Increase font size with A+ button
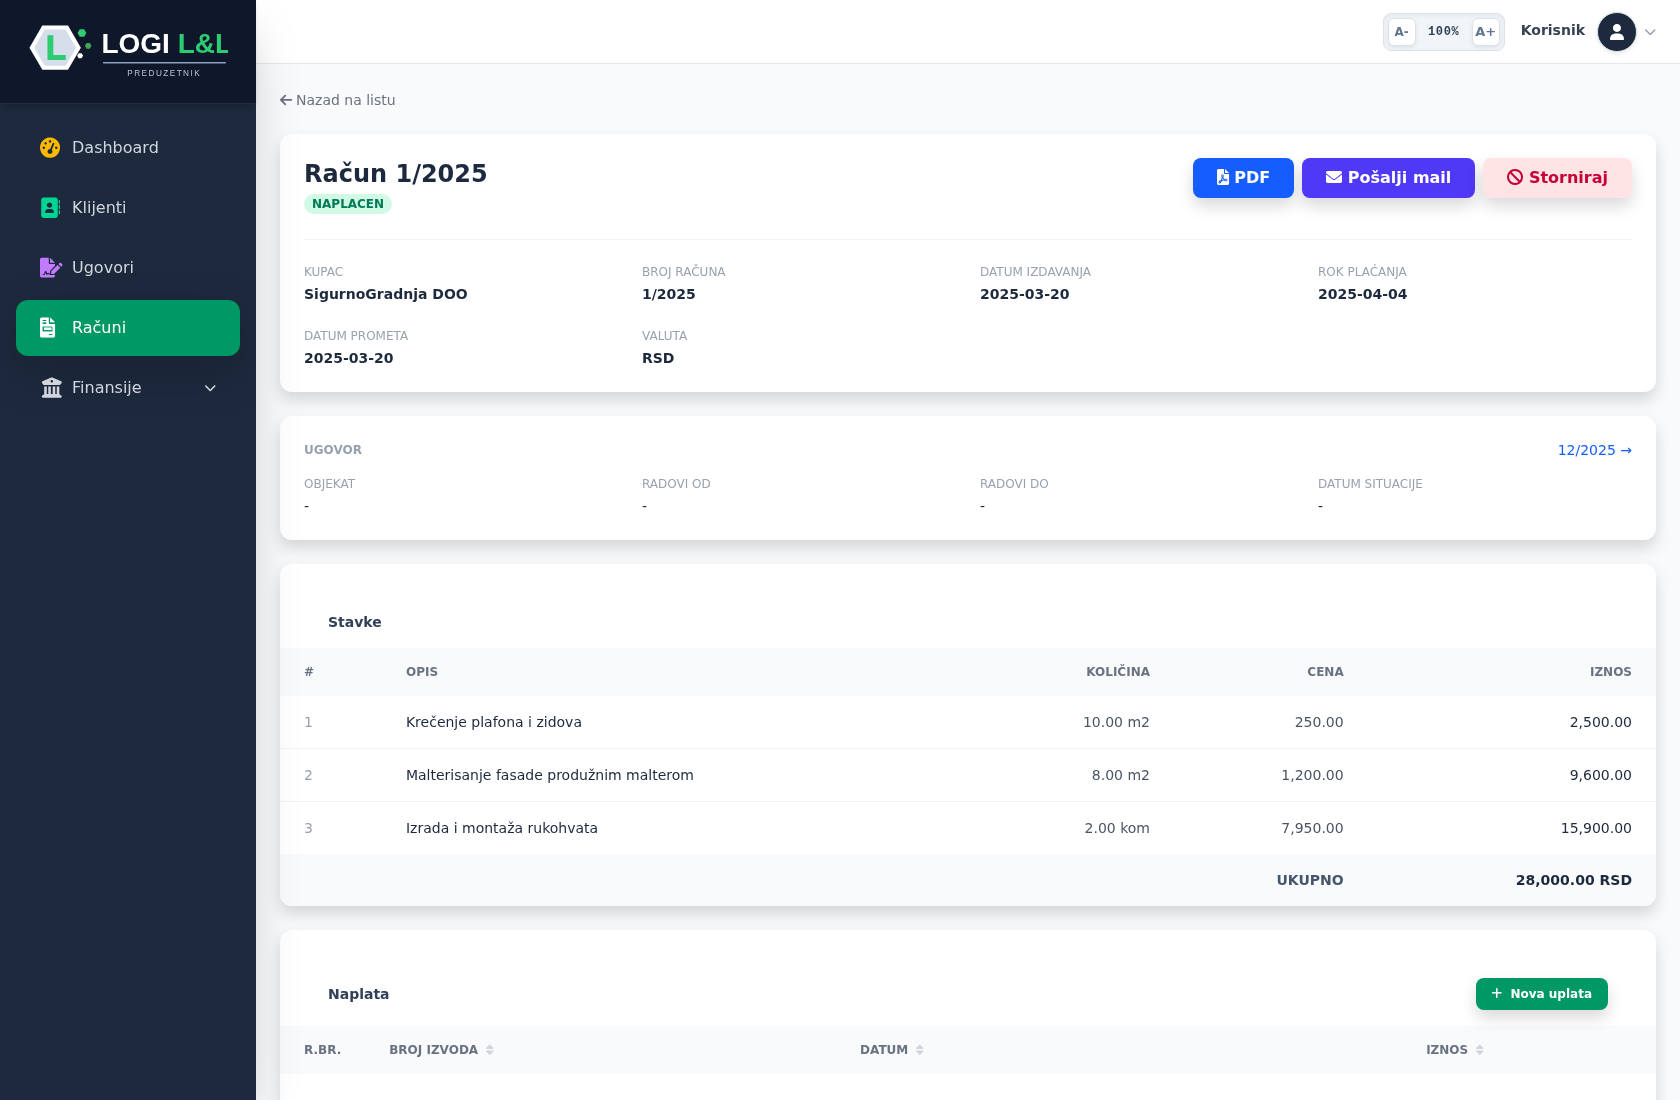The width and height of the screenshot is (1680, 1100). [x=1486, y=32]
